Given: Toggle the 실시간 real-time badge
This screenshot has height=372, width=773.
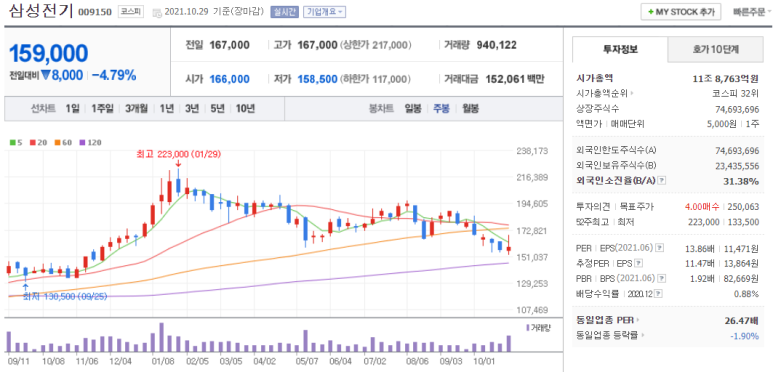Looking at the screenshot, I should (x=284, y=12).
